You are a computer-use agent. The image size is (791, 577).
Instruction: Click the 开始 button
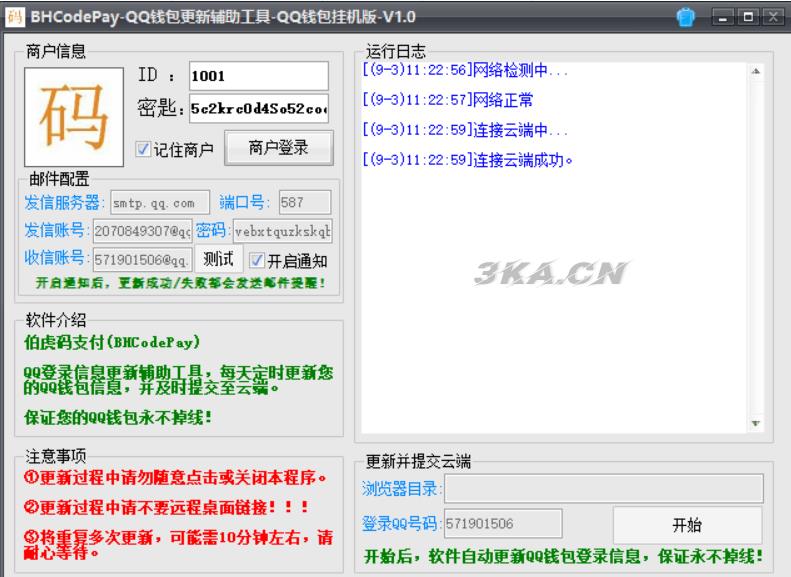coord(687,525)
